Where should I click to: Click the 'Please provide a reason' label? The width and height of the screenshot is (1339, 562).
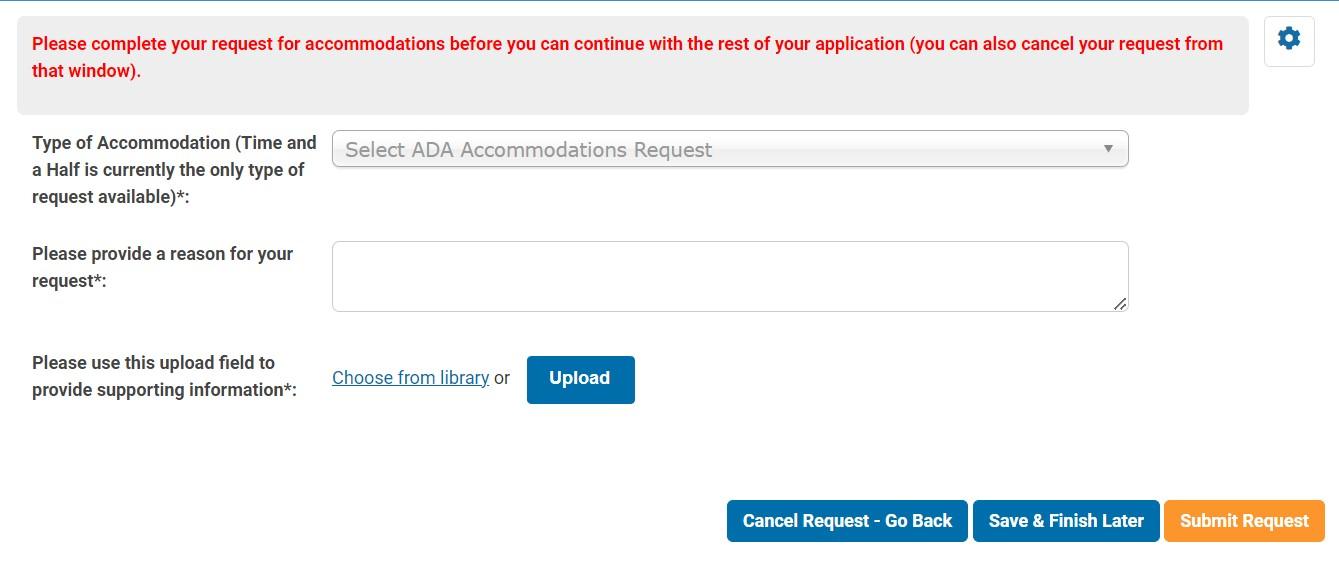pos(162,267)
